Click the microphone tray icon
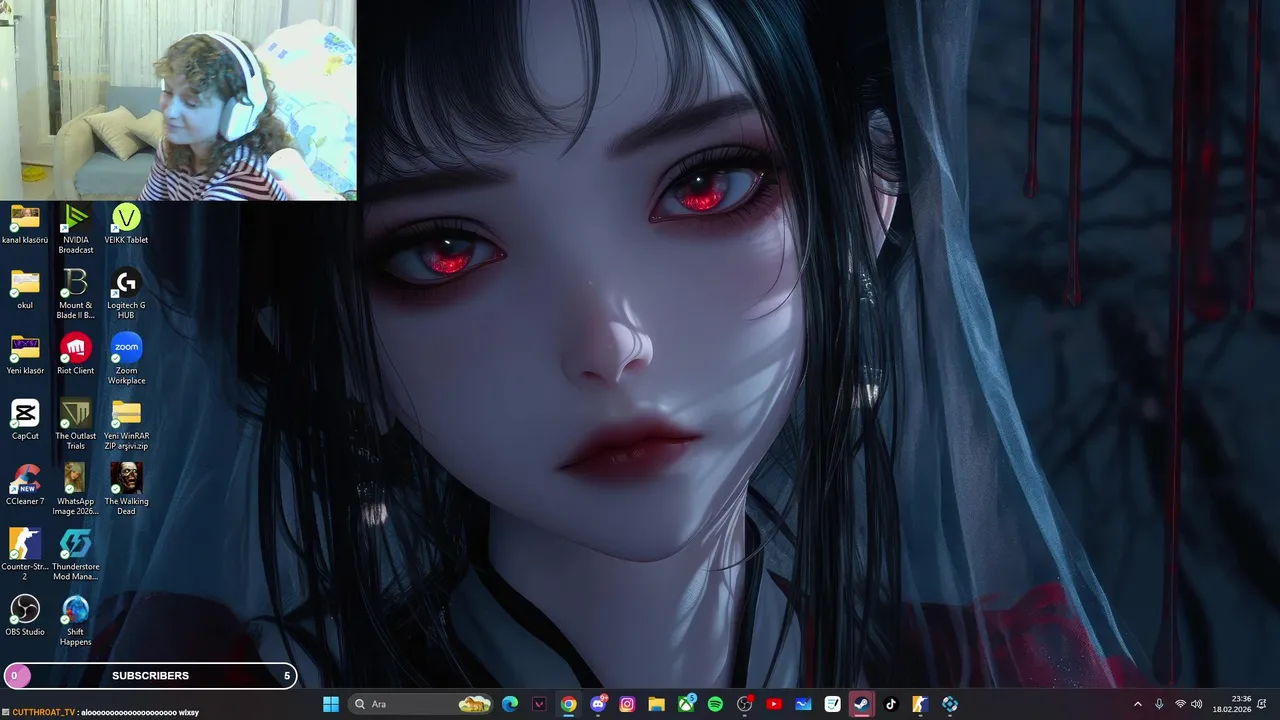 (x=1159, y=704)
